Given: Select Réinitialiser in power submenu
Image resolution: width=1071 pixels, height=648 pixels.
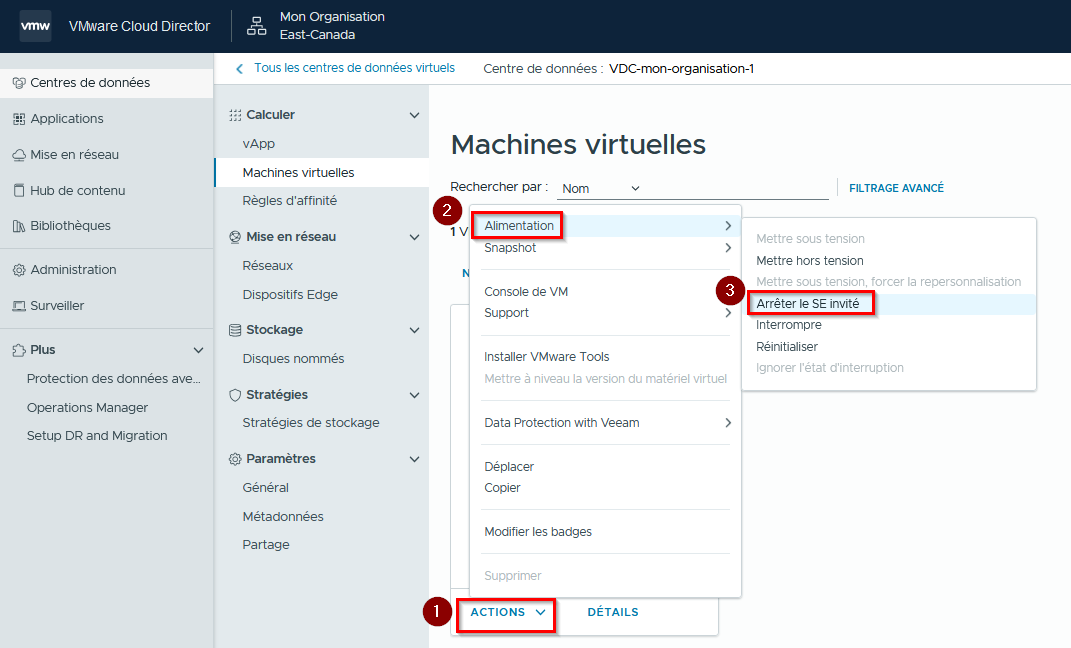Looking at the screenshot, I should 786,347.
